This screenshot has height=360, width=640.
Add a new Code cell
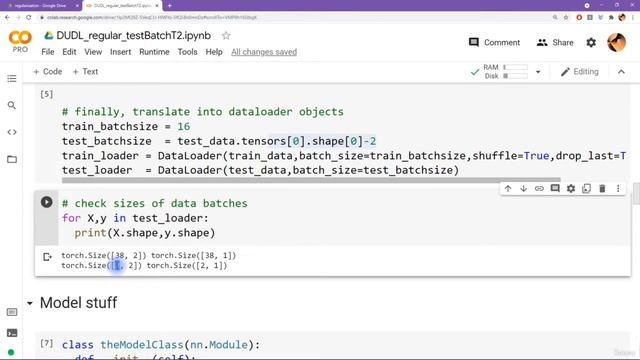pos(48,72)
